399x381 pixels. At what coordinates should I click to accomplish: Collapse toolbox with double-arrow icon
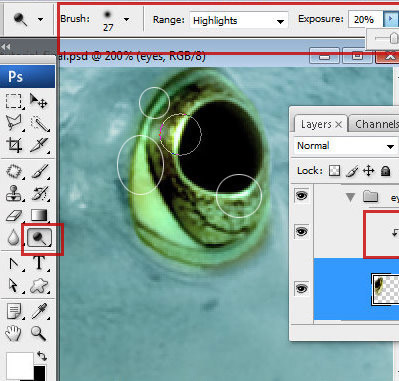[x=6, y=47]
